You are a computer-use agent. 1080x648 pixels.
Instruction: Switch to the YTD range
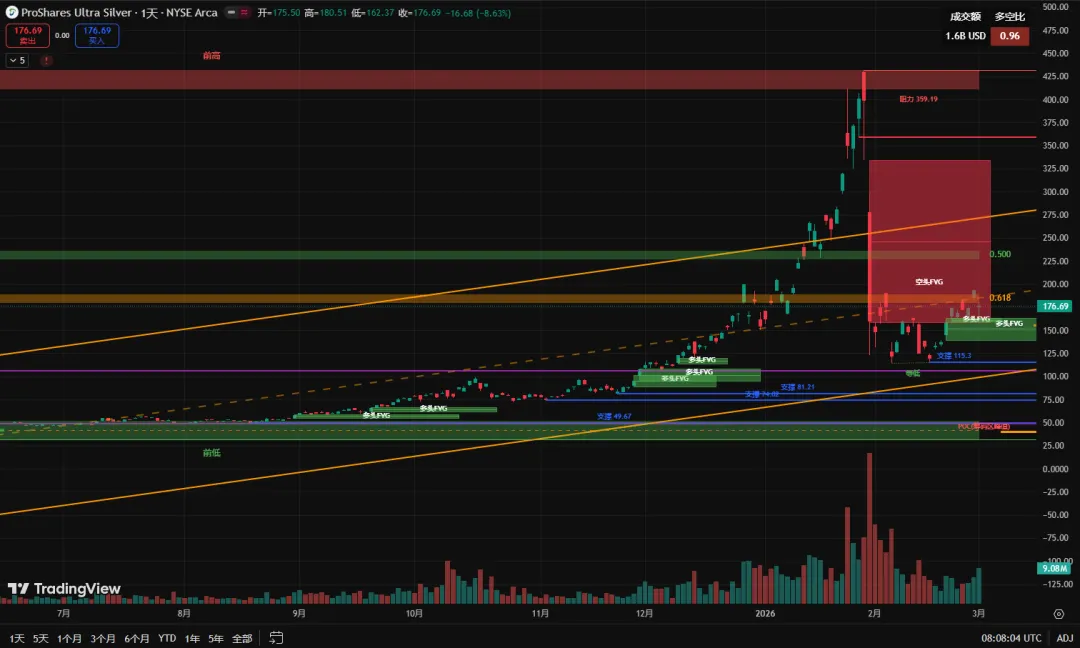(x=167, y=638)
